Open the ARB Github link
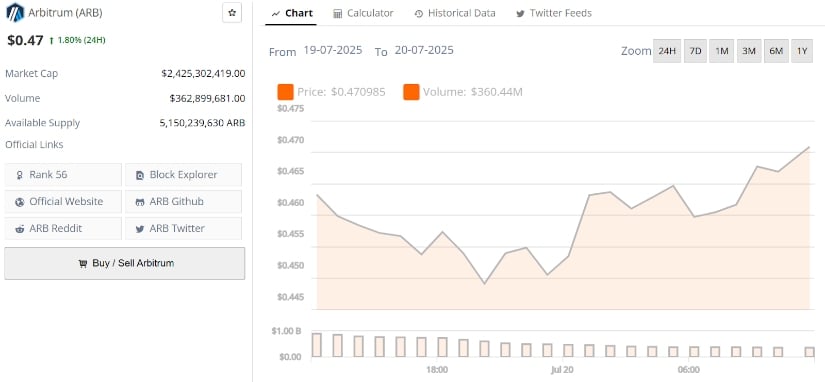 pyautogui.click(x=184, y=202)
